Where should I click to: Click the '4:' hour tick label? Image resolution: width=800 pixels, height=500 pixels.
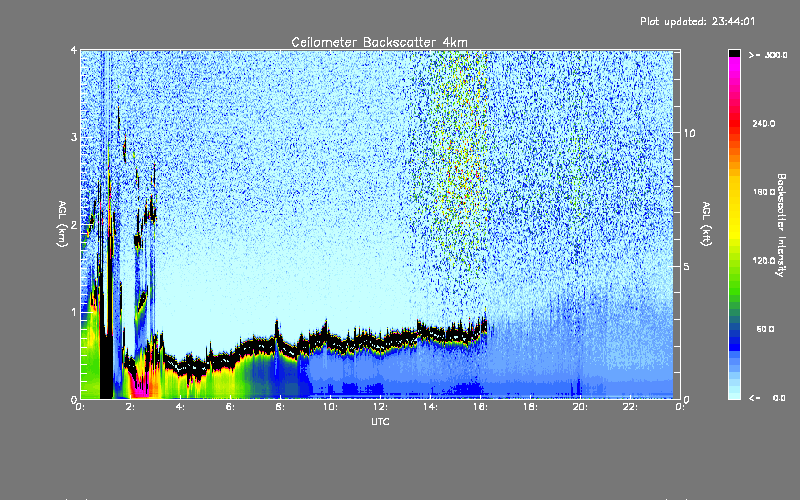coord(181,407)
